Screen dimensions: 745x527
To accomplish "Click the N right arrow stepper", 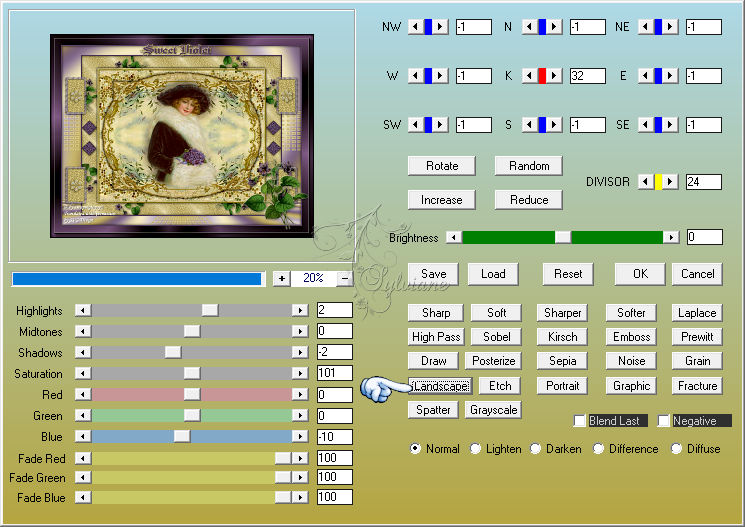I will [554, 27].
